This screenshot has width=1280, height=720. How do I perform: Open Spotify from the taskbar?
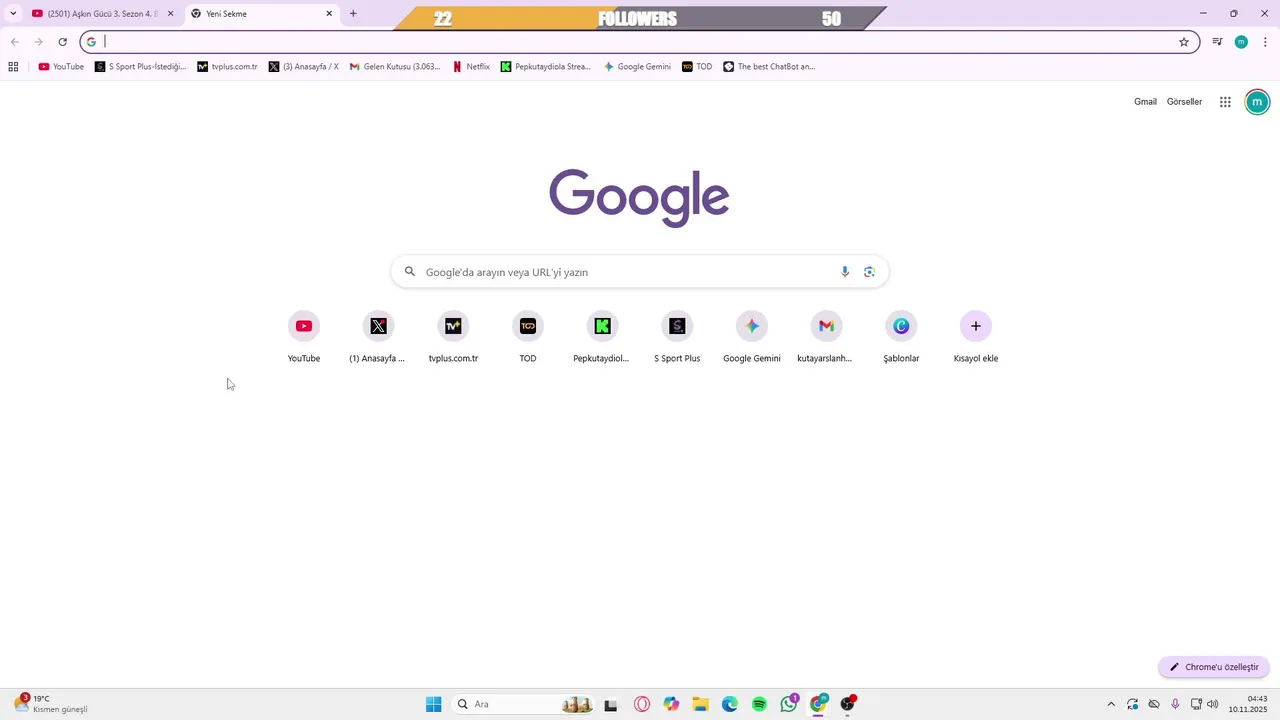click(x=759, y=704)
